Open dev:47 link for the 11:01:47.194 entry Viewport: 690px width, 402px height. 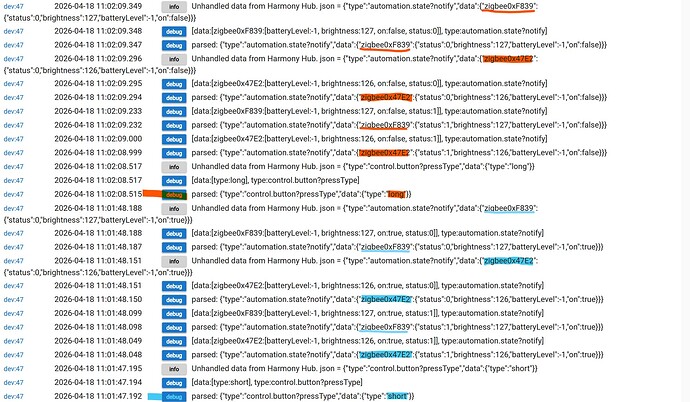pyautogui.click(x=14, y=383)
